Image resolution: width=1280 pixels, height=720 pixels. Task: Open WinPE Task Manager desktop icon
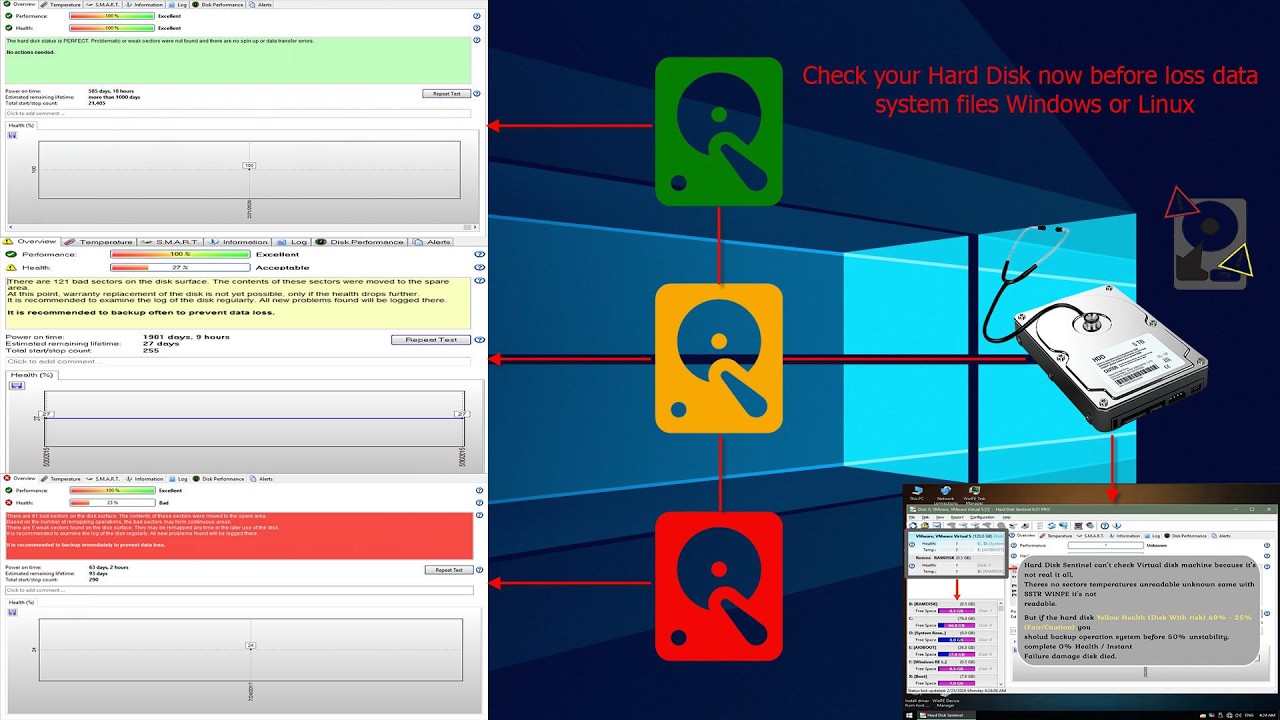[974, 494]
